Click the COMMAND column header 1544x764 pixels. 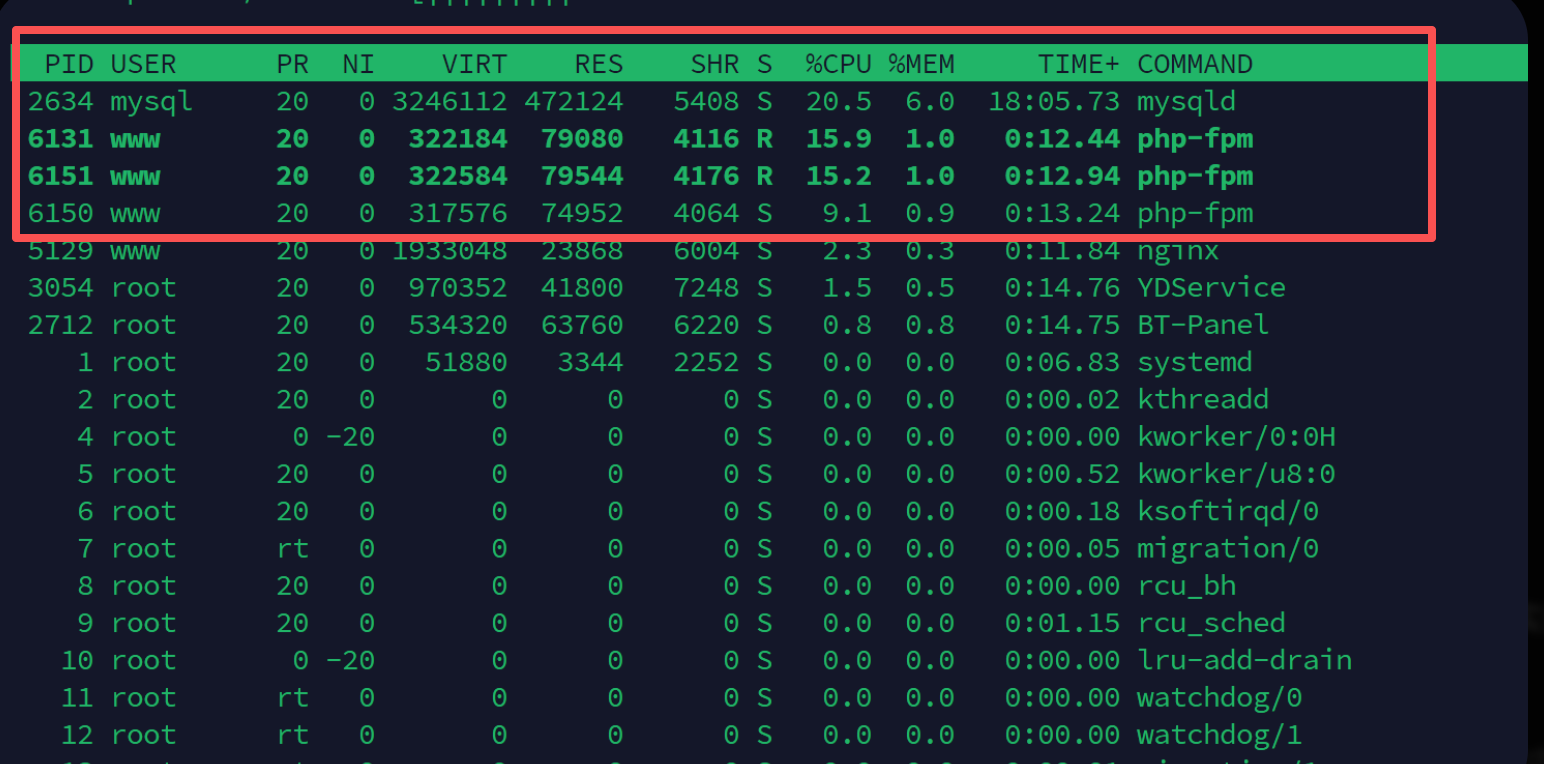click(x=1194, y=64)
